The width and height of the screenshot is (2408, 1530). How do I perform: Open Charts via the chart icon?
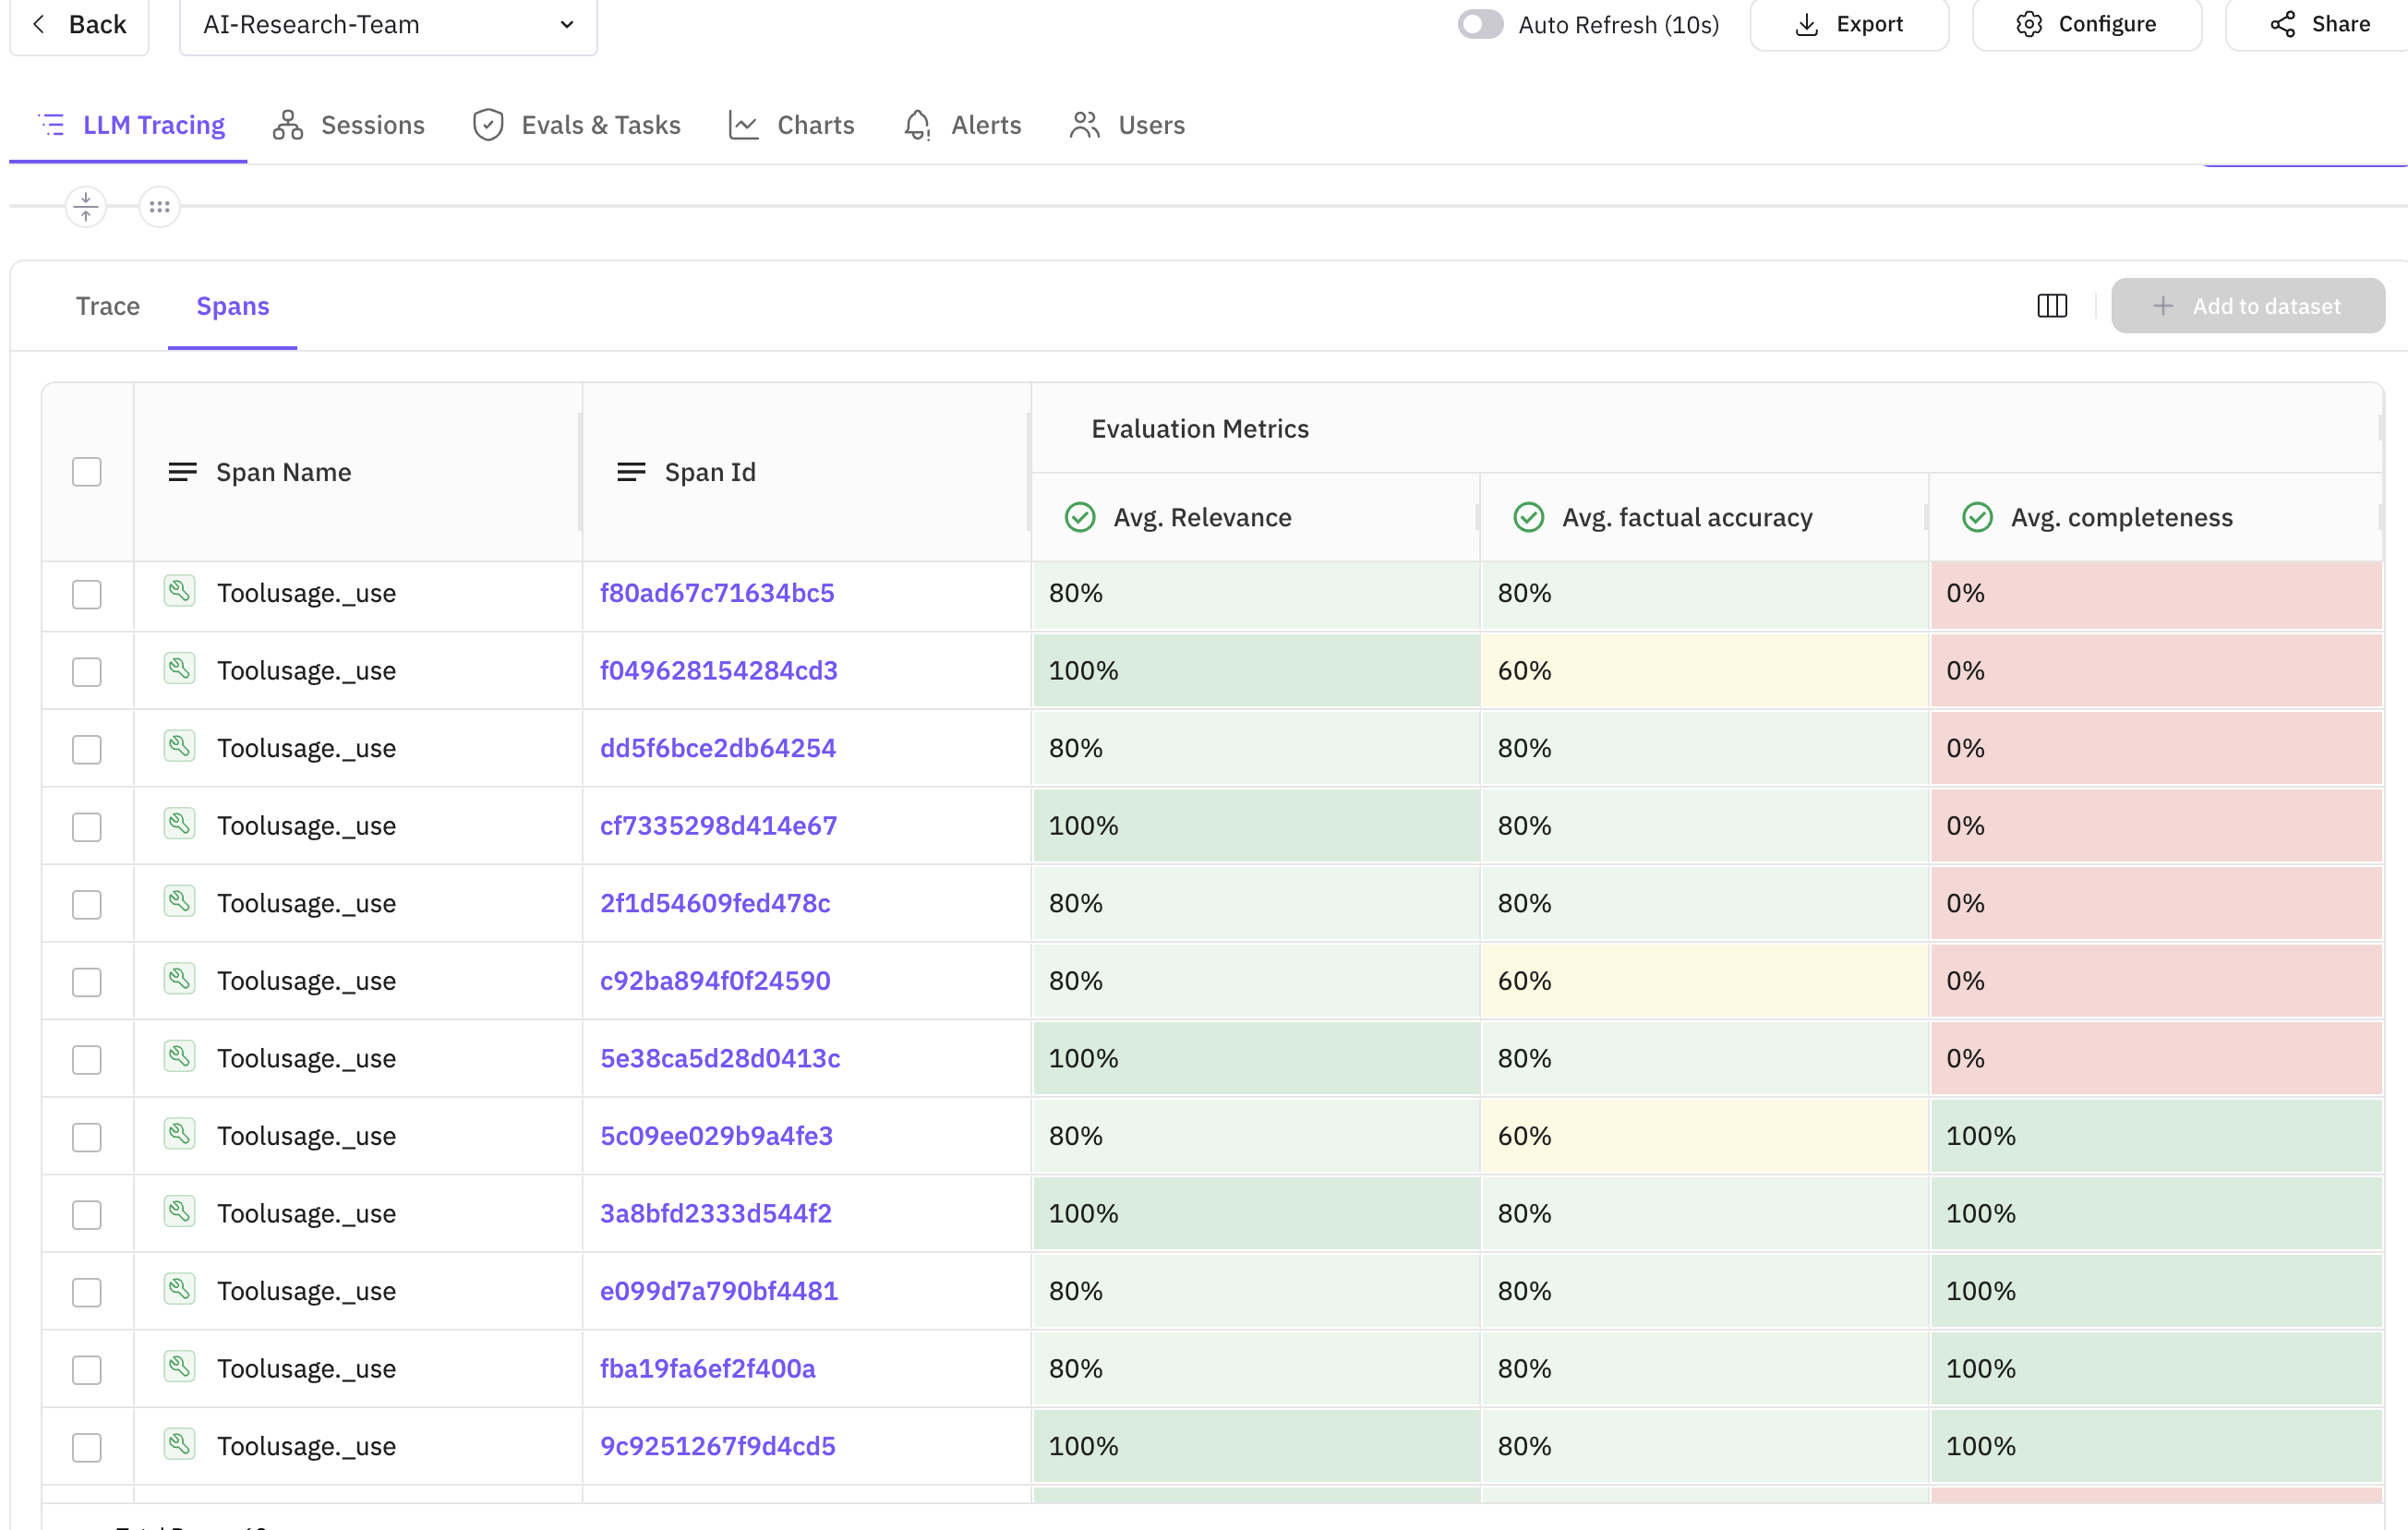click(743, 124)
